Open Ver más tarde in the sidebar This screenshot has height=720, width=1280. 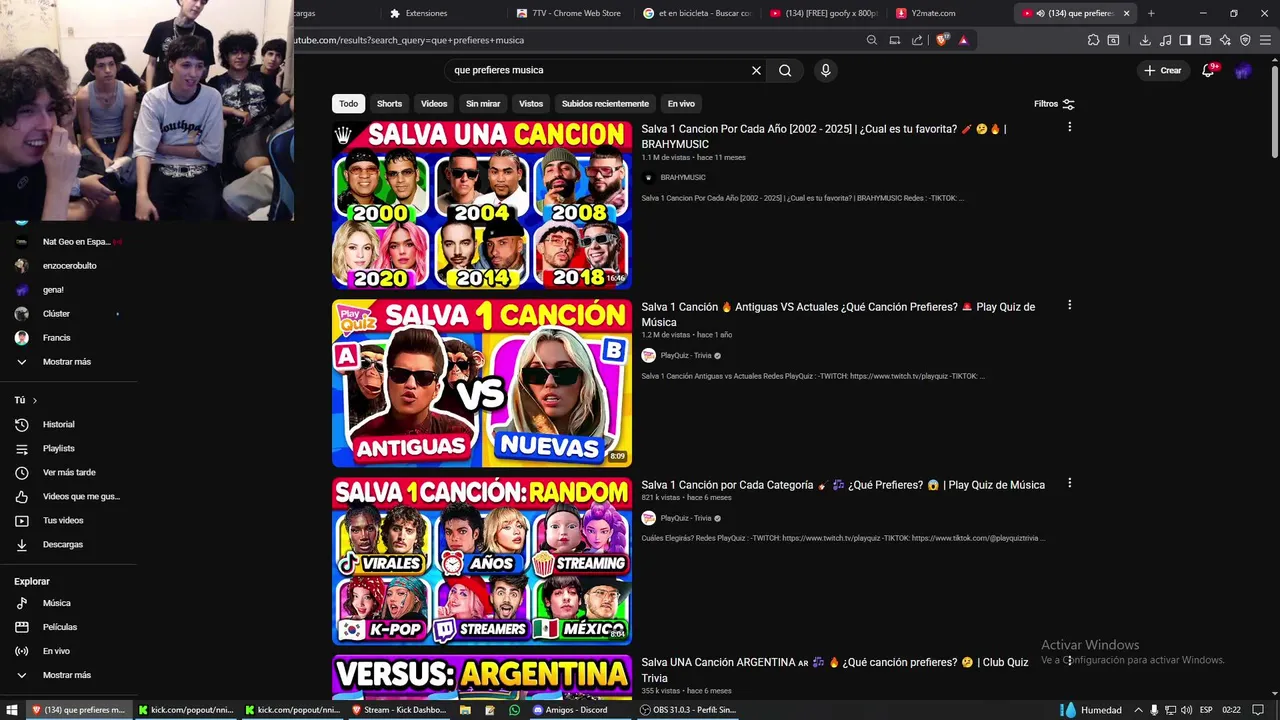point(69,473)
